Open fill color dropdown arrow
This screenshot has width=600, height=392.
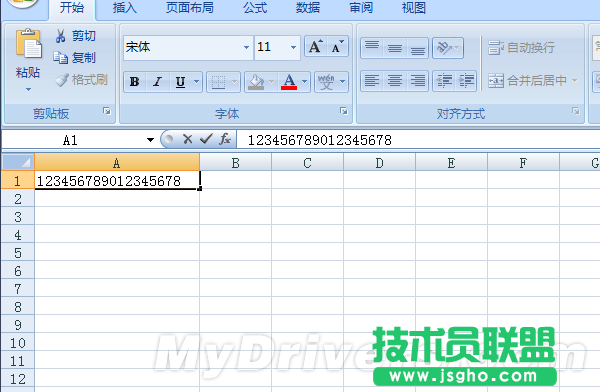coord(271,82)
